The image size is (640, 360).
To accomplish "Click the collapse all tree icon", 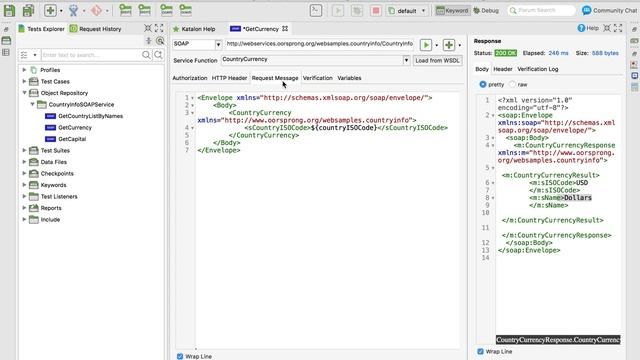I will pos(149,40).
